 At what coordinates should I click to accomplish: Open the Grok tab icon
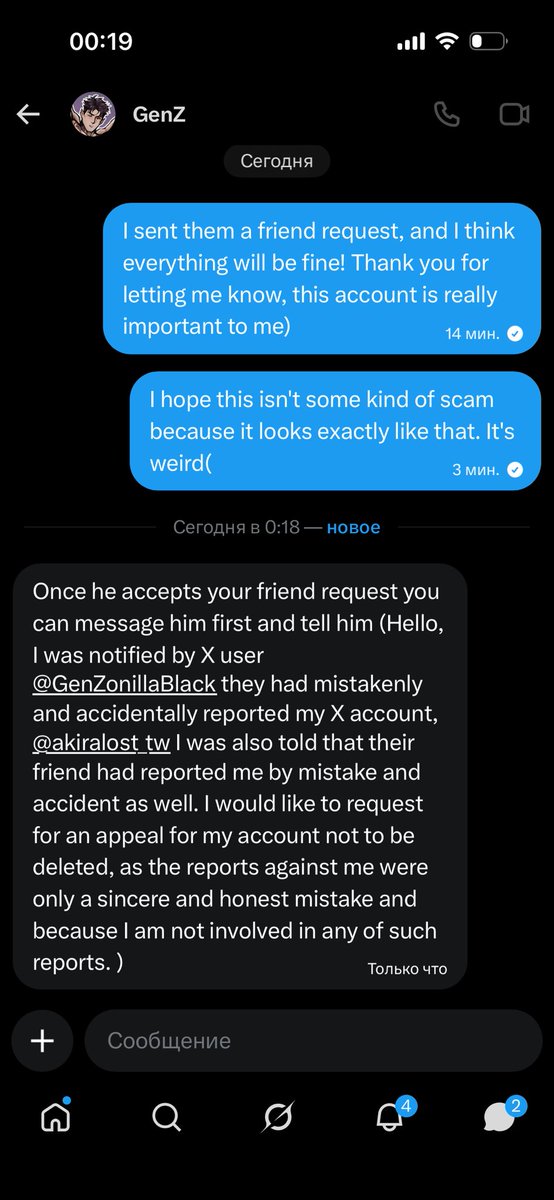pos(277,1117)
